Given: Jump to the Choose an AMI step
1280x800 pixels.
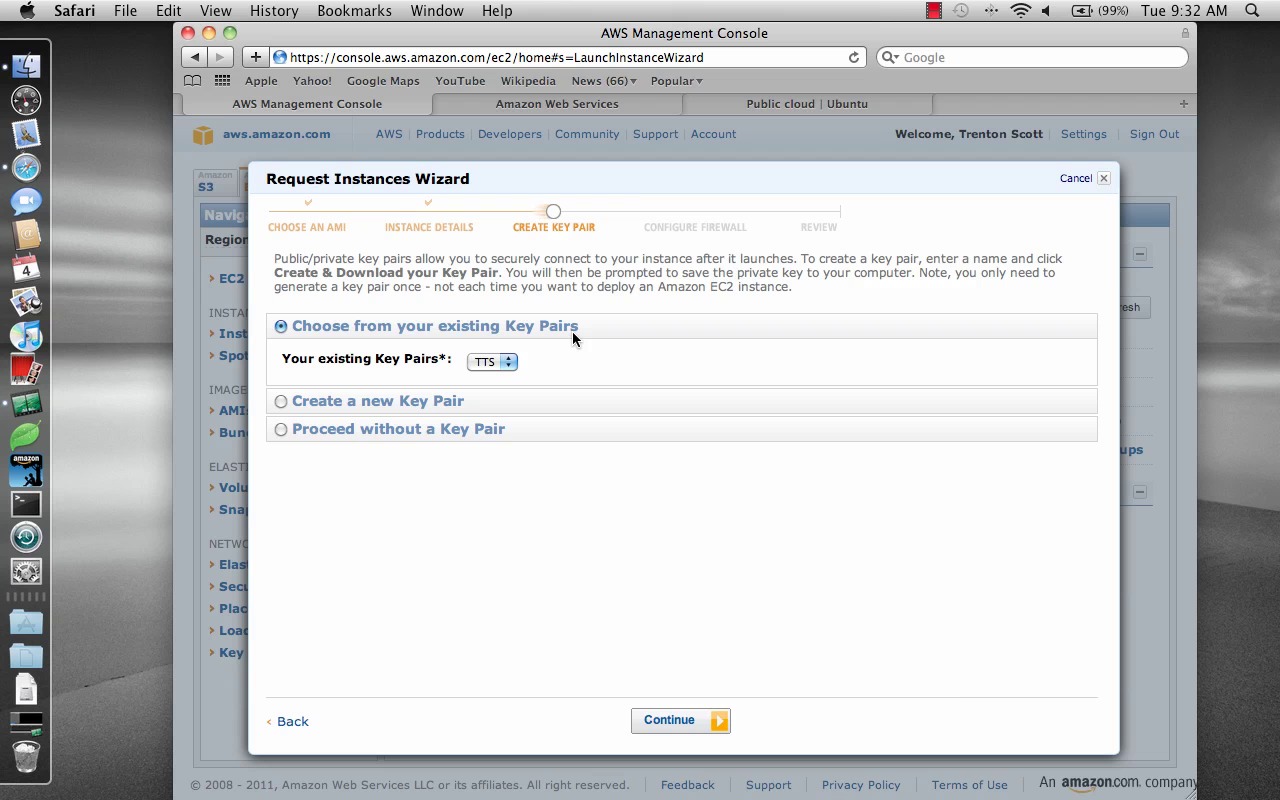Looking at the screenshot, I should 307,227.
